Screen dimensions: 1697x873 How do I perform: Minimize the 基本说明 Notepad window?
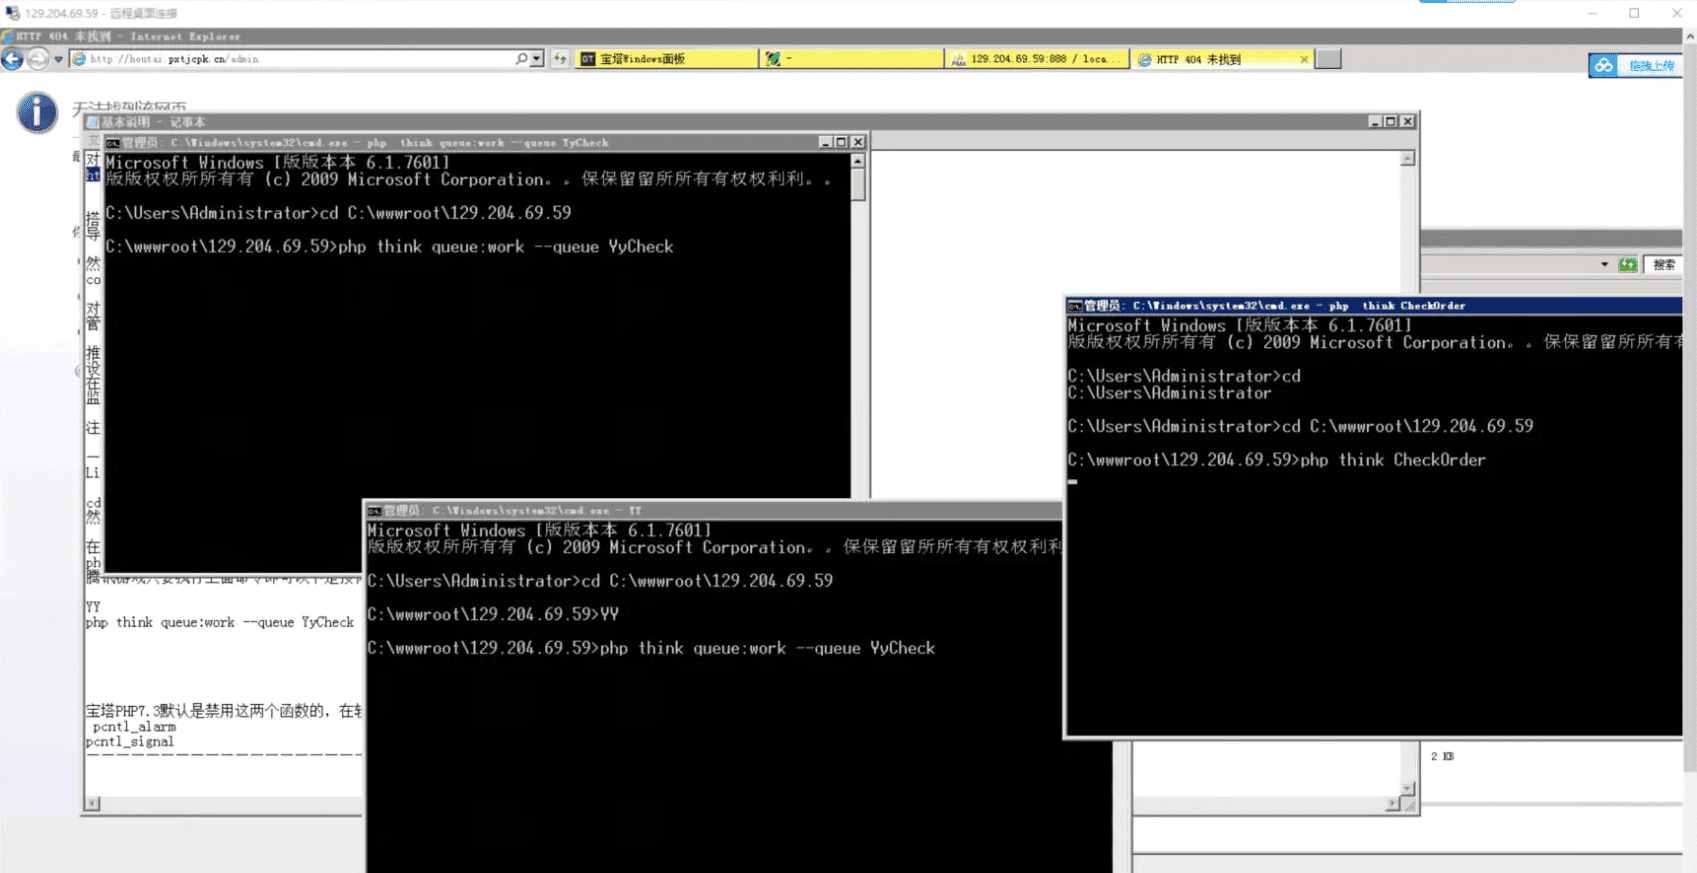pos(1374,121)
